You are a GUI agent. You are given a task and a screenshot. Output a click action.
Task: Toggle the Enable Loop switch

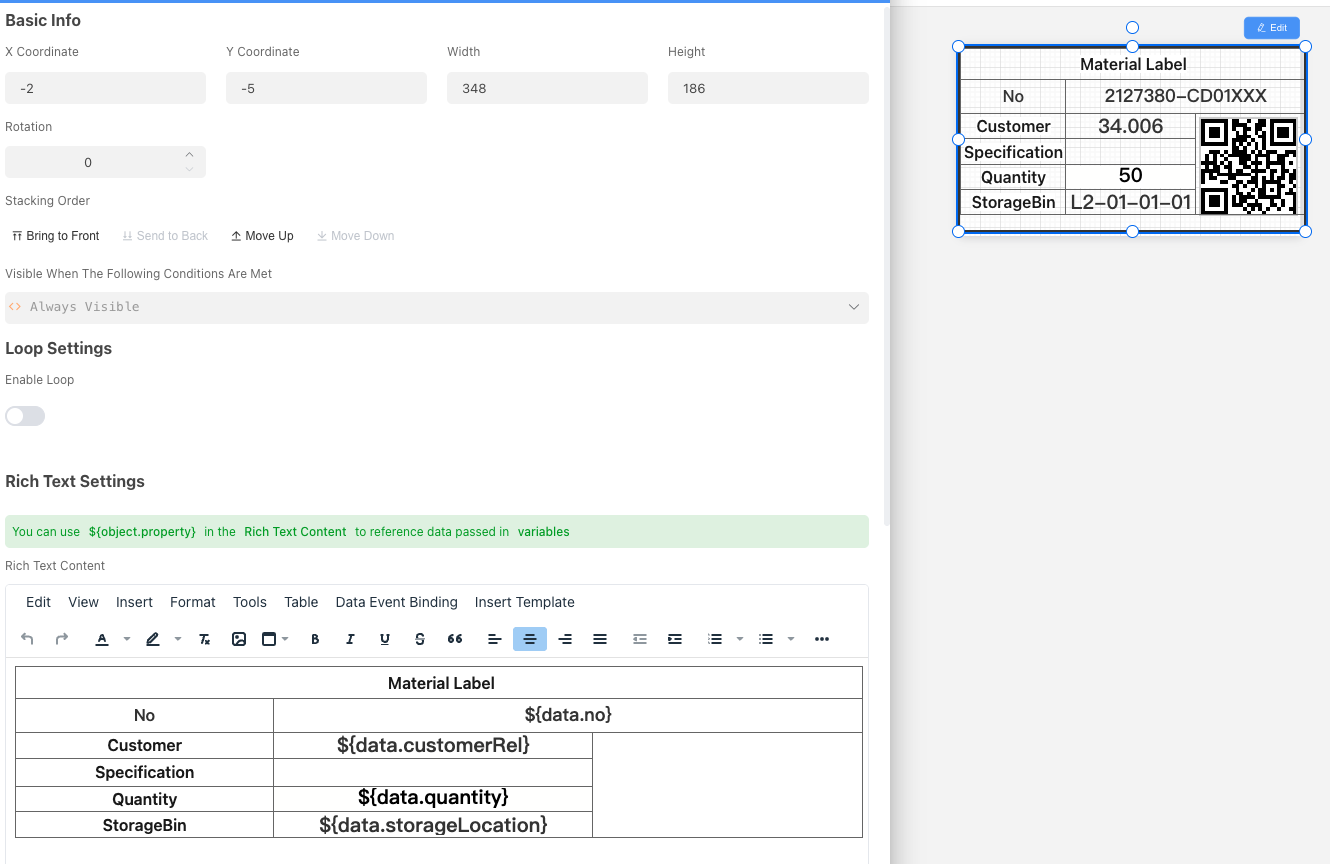coord(25,416)
